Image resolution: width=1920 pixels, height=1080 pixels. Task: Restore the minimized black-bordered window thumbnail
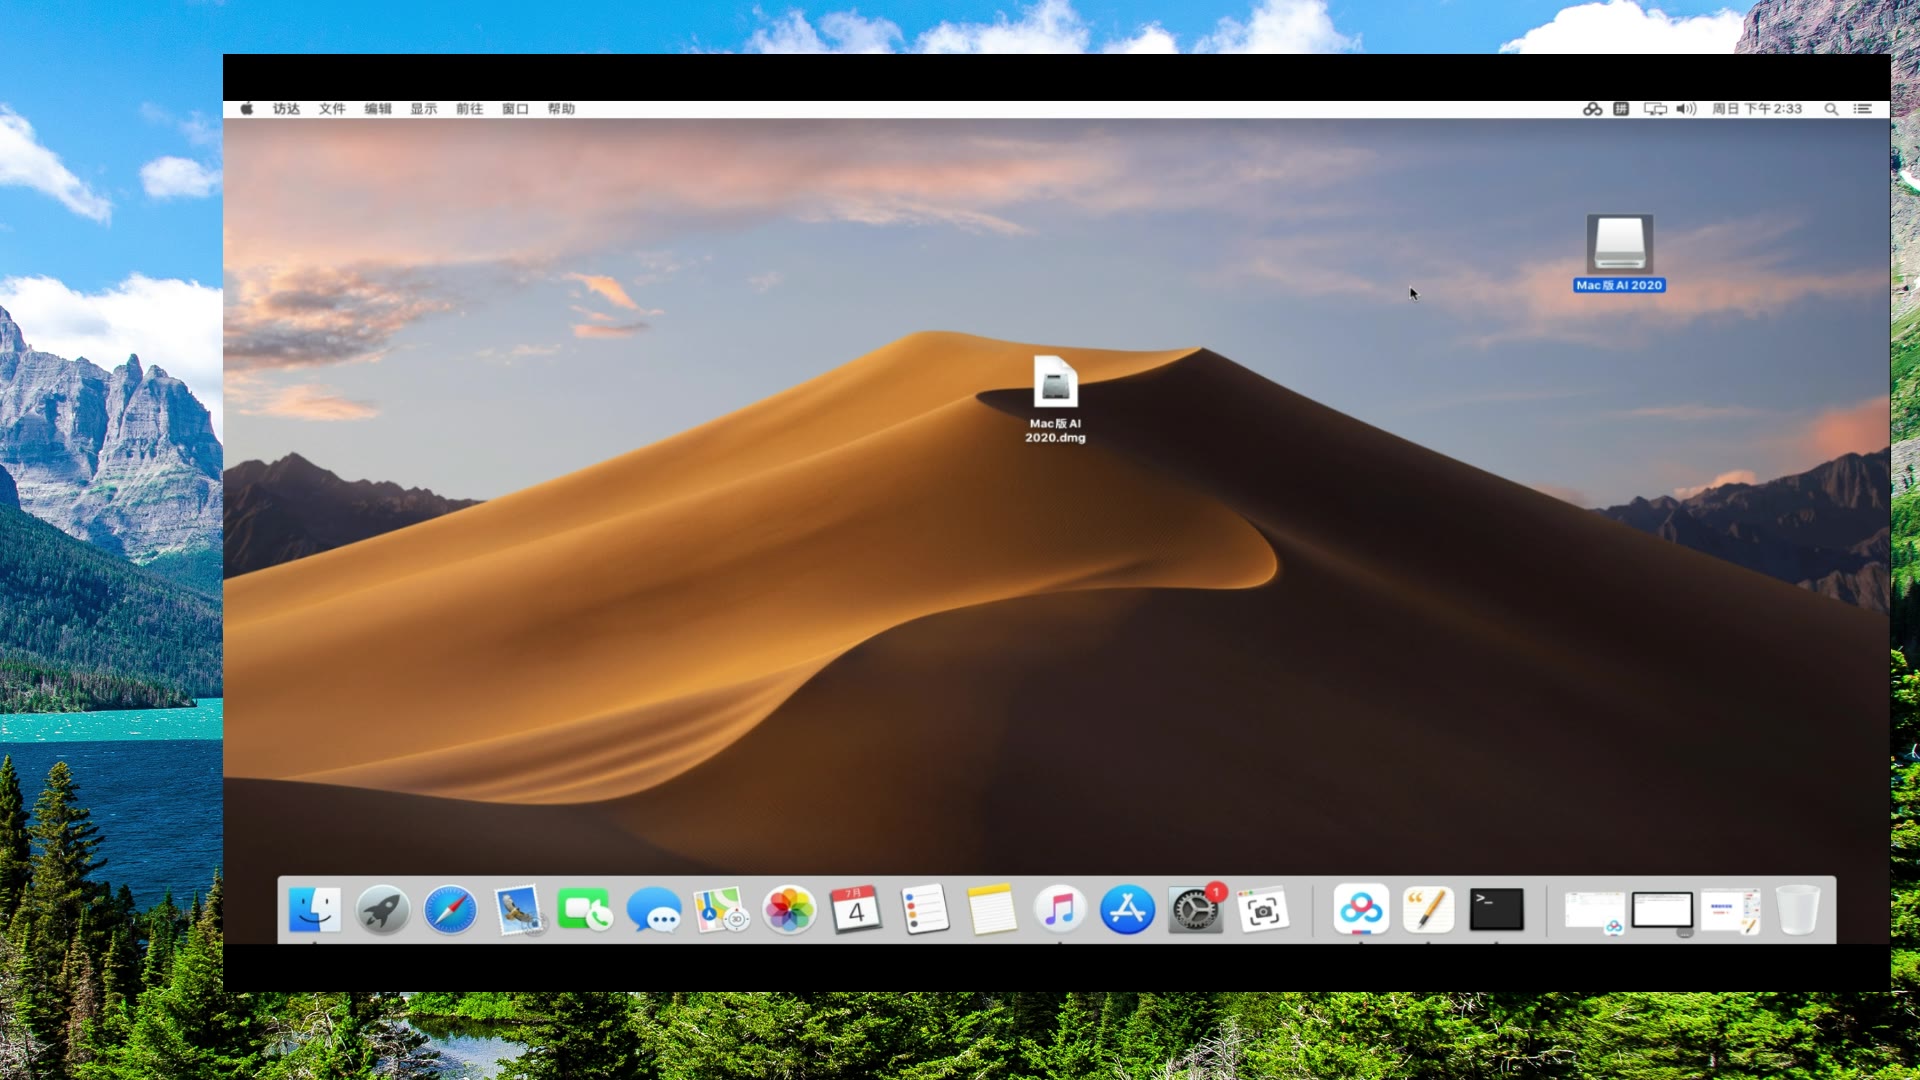pyautogui.click(x=1662, y=912)
